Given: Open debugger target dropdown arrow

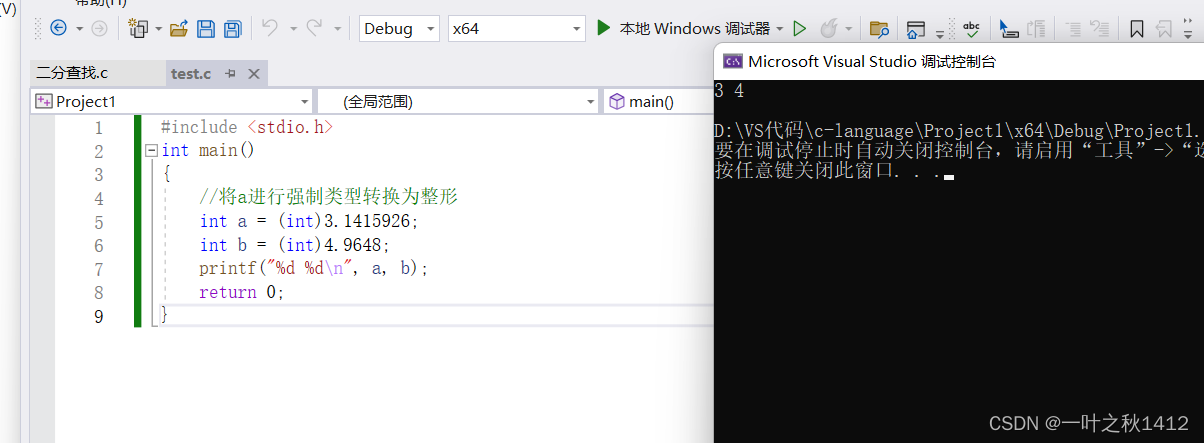Looking at the screenshot, I should [779, 29].
